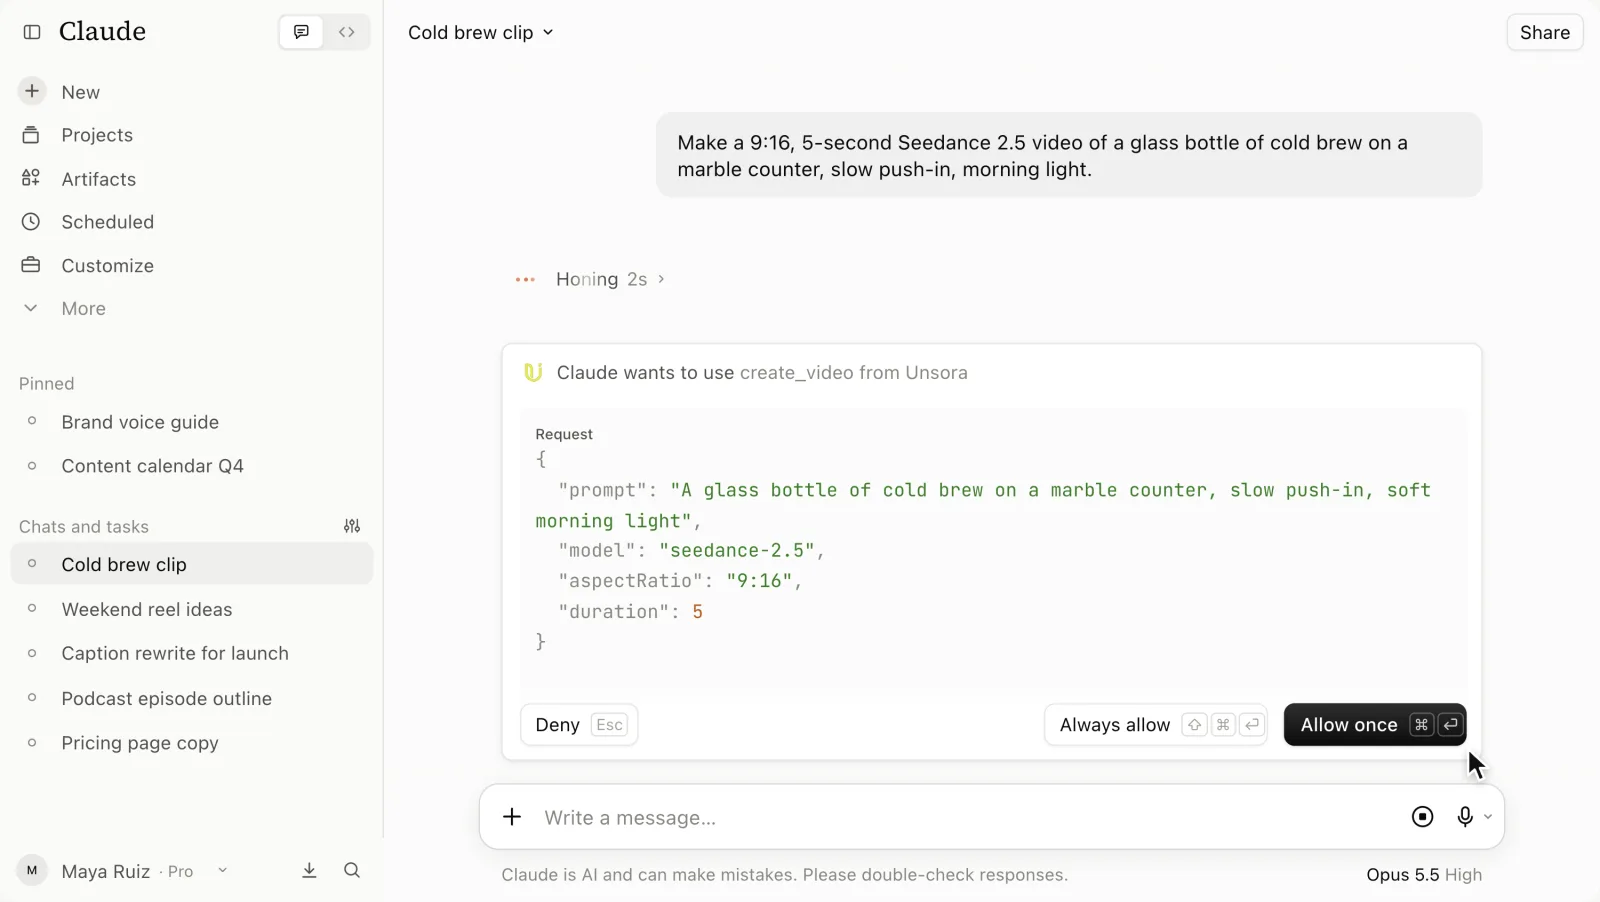Deny the create_video tool request
The width and height of the screenshot is (1600, 902).
(x=579, y=725)
